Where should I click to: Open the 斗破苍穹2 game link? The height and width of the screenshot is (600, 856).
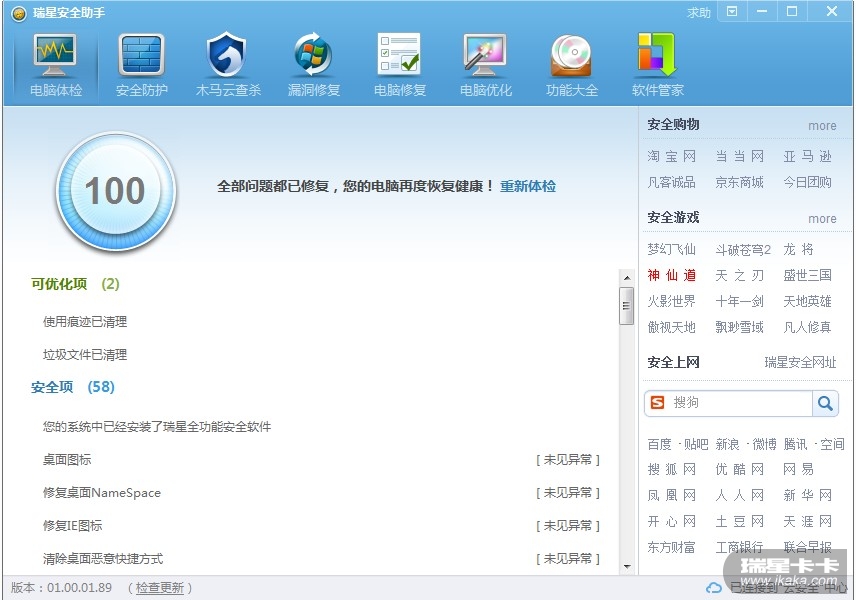point(742,249)
